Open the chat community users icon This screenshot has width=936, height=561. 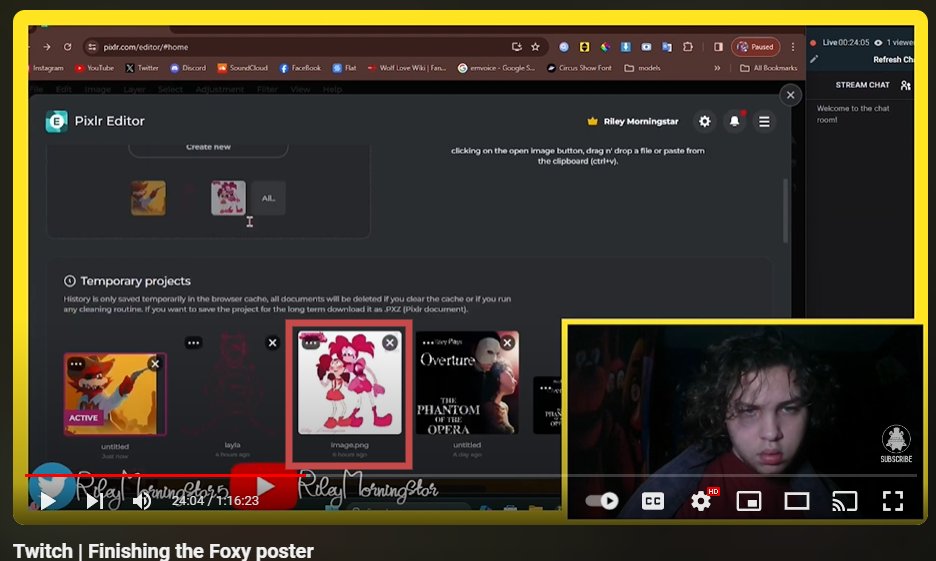(x=905, y=85)
